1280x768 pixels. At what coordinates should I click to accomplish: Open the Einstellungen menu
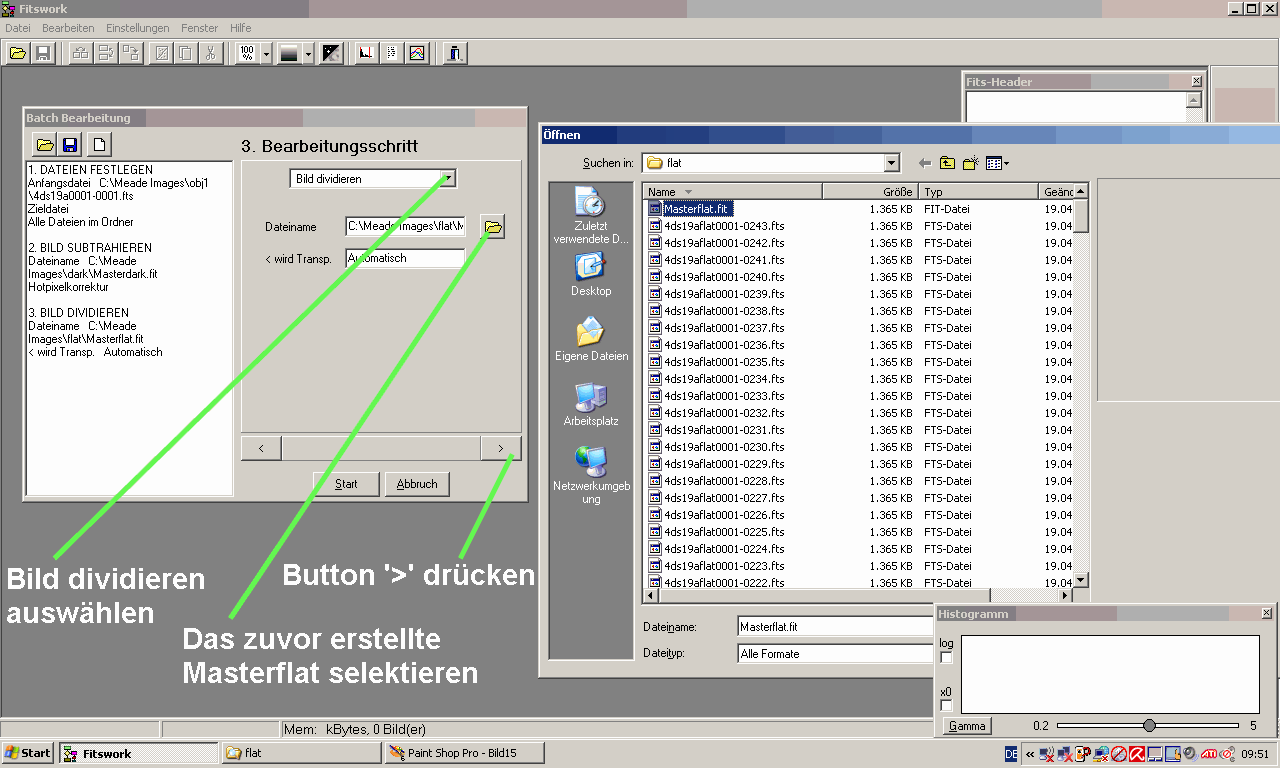[137, 28]
